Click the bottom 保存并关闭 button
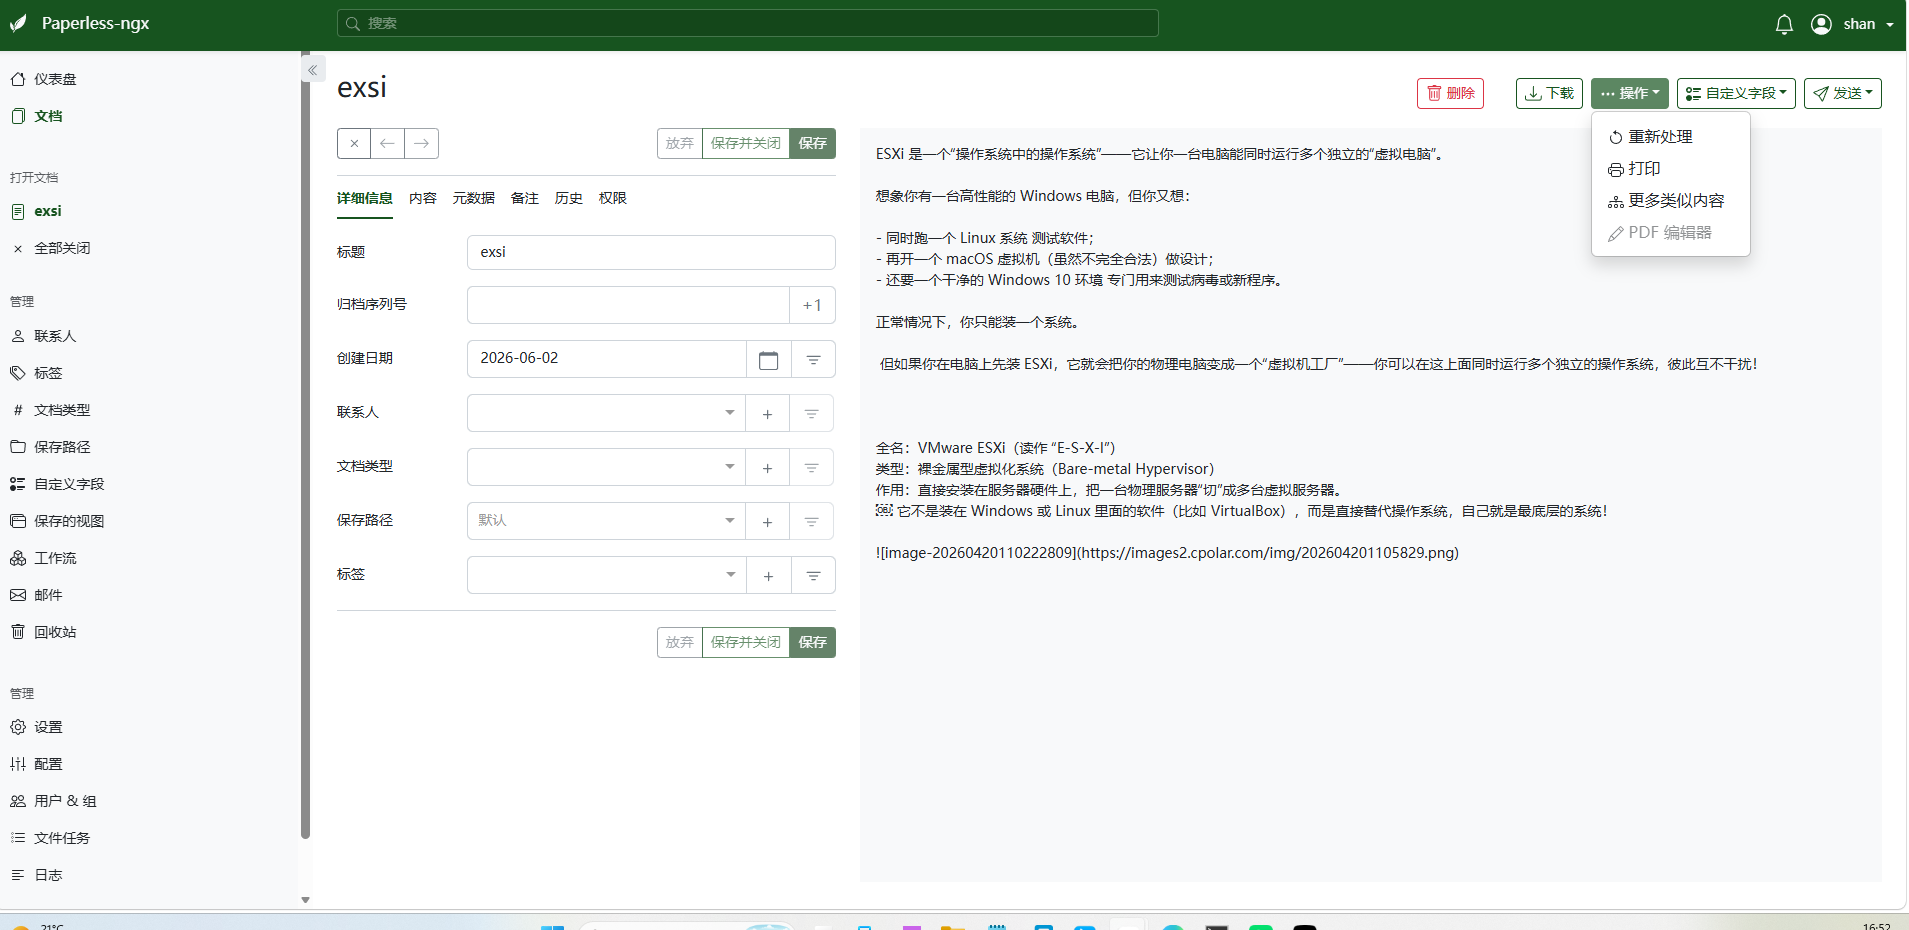The width and height of the screenshot is (1909, 930). [x=746, y=642]
